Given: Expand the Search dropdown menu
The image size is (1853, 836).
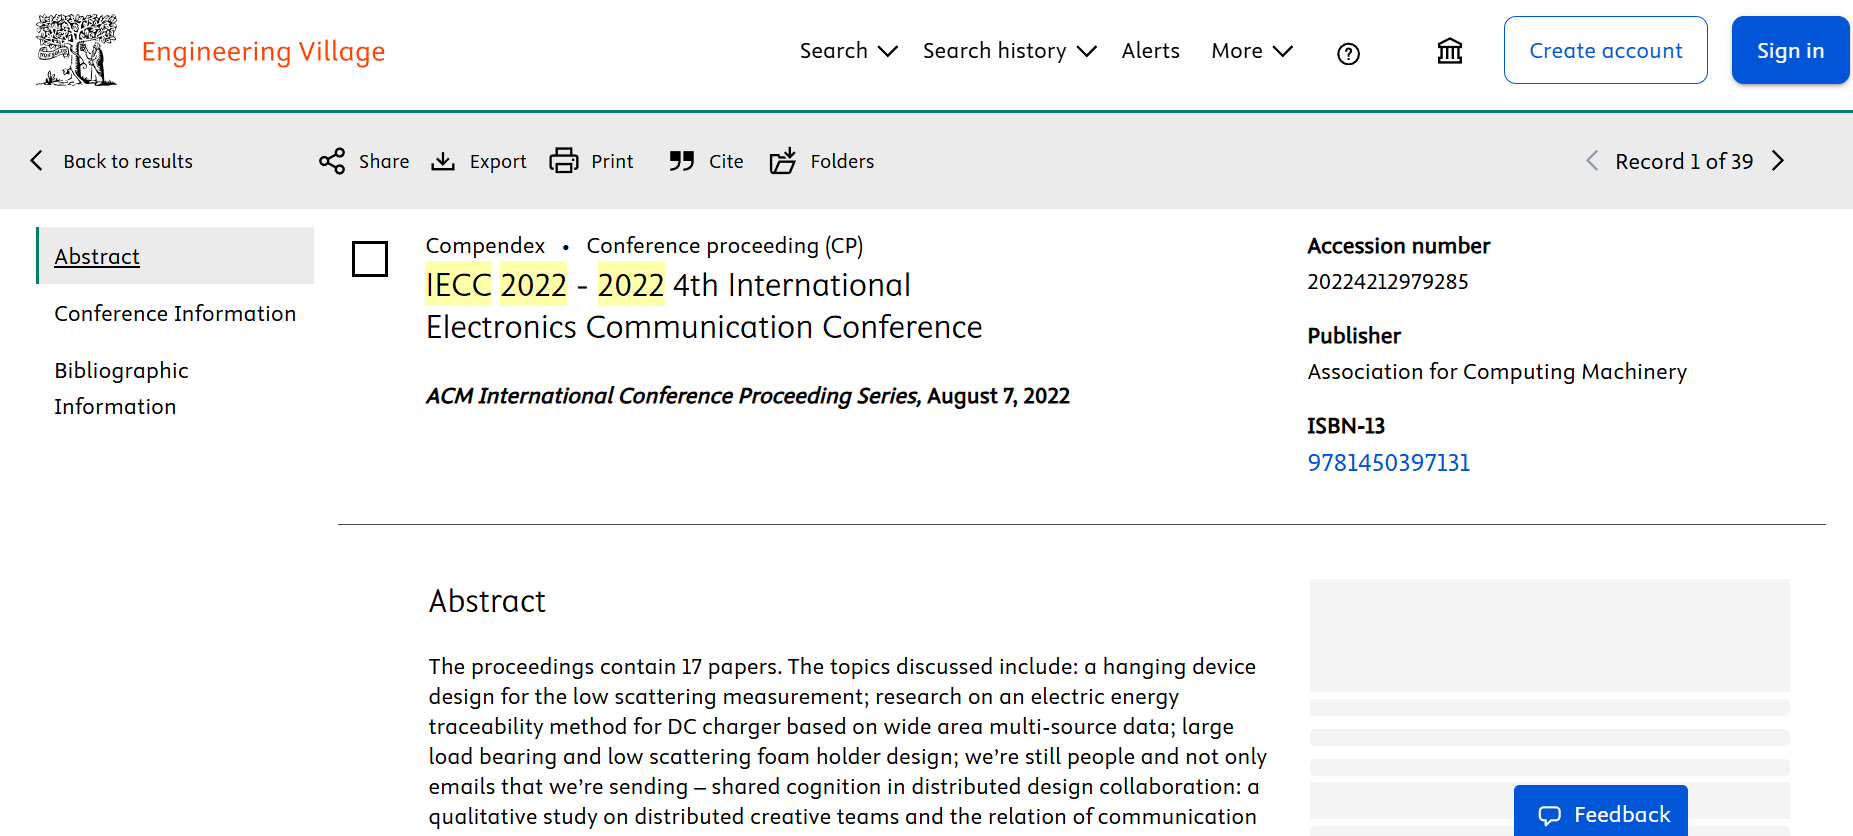Looking at the screenshot, I should (848, 51).
